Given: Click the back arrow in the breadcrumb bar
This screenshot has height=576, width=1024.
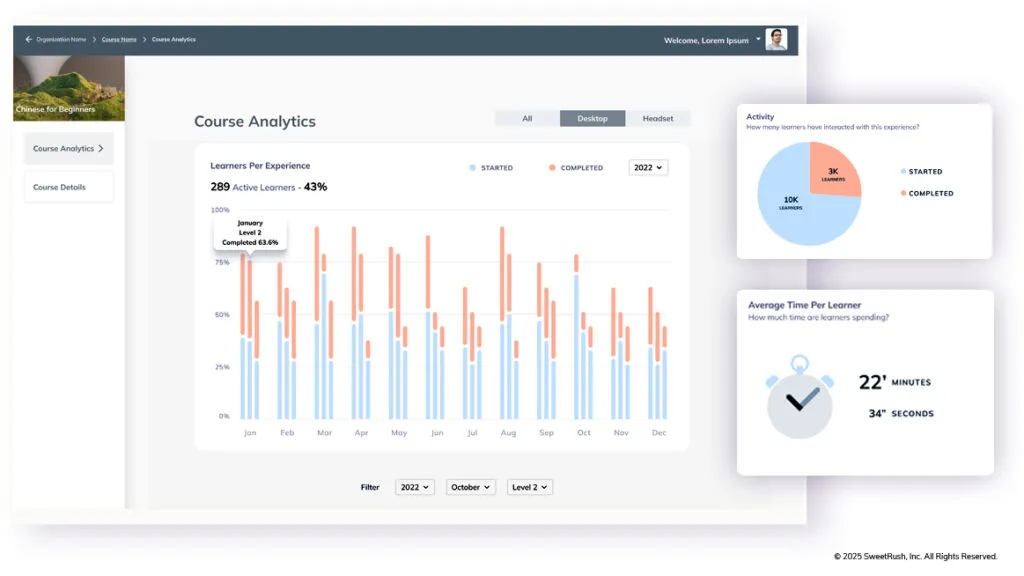Looking at the screenshot, I should coord(27,40).
